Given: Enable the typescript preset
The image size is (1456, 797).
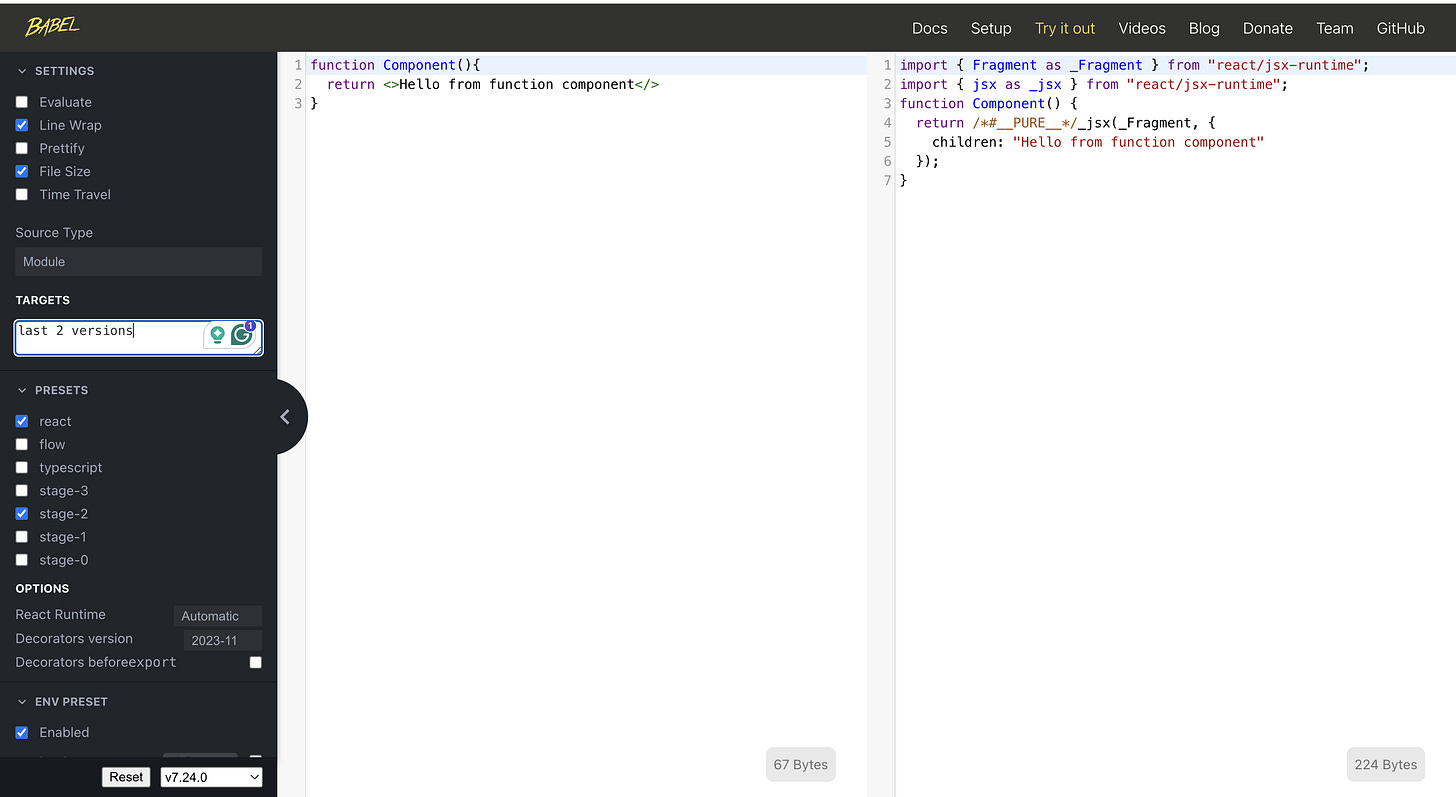Looking at the screenshot, I should 22,467.
